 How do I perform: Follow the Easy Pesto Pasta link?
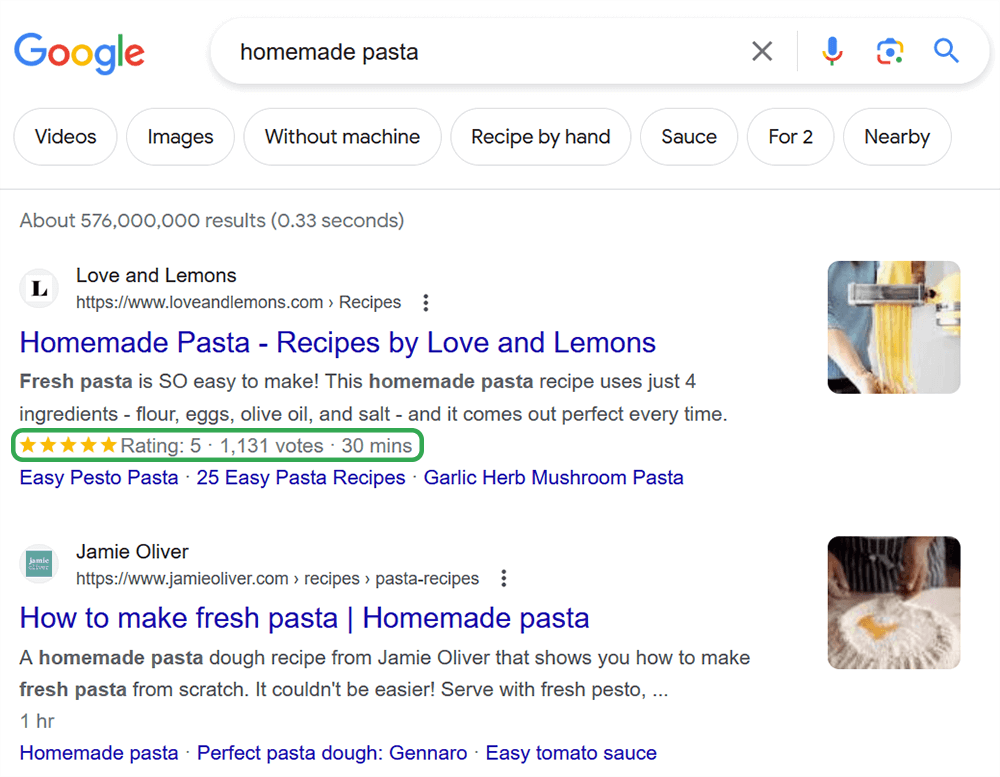(98, 478)
